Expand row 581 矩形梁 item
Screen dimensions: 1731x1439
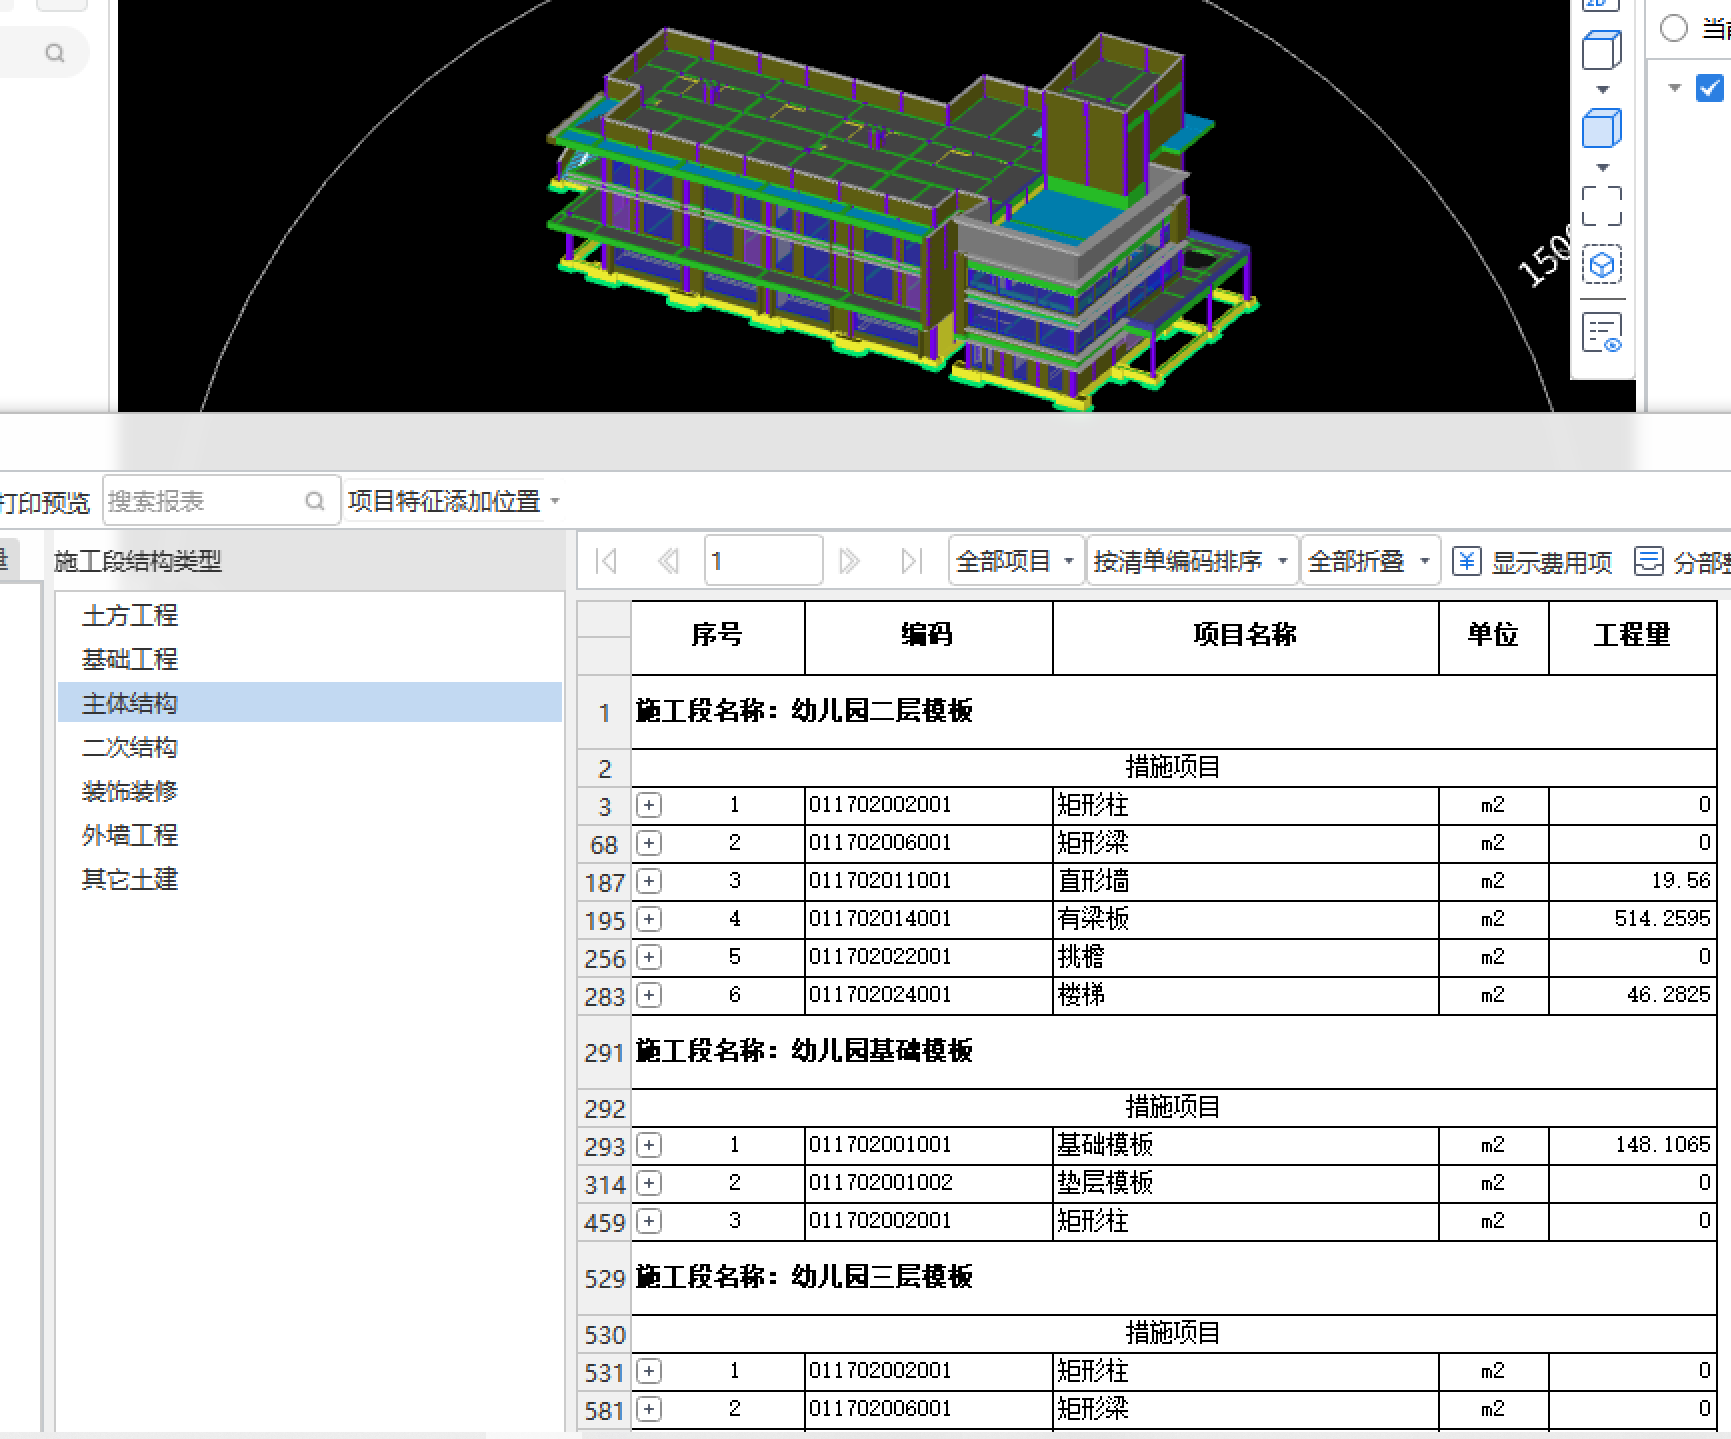click(649, 1409)
